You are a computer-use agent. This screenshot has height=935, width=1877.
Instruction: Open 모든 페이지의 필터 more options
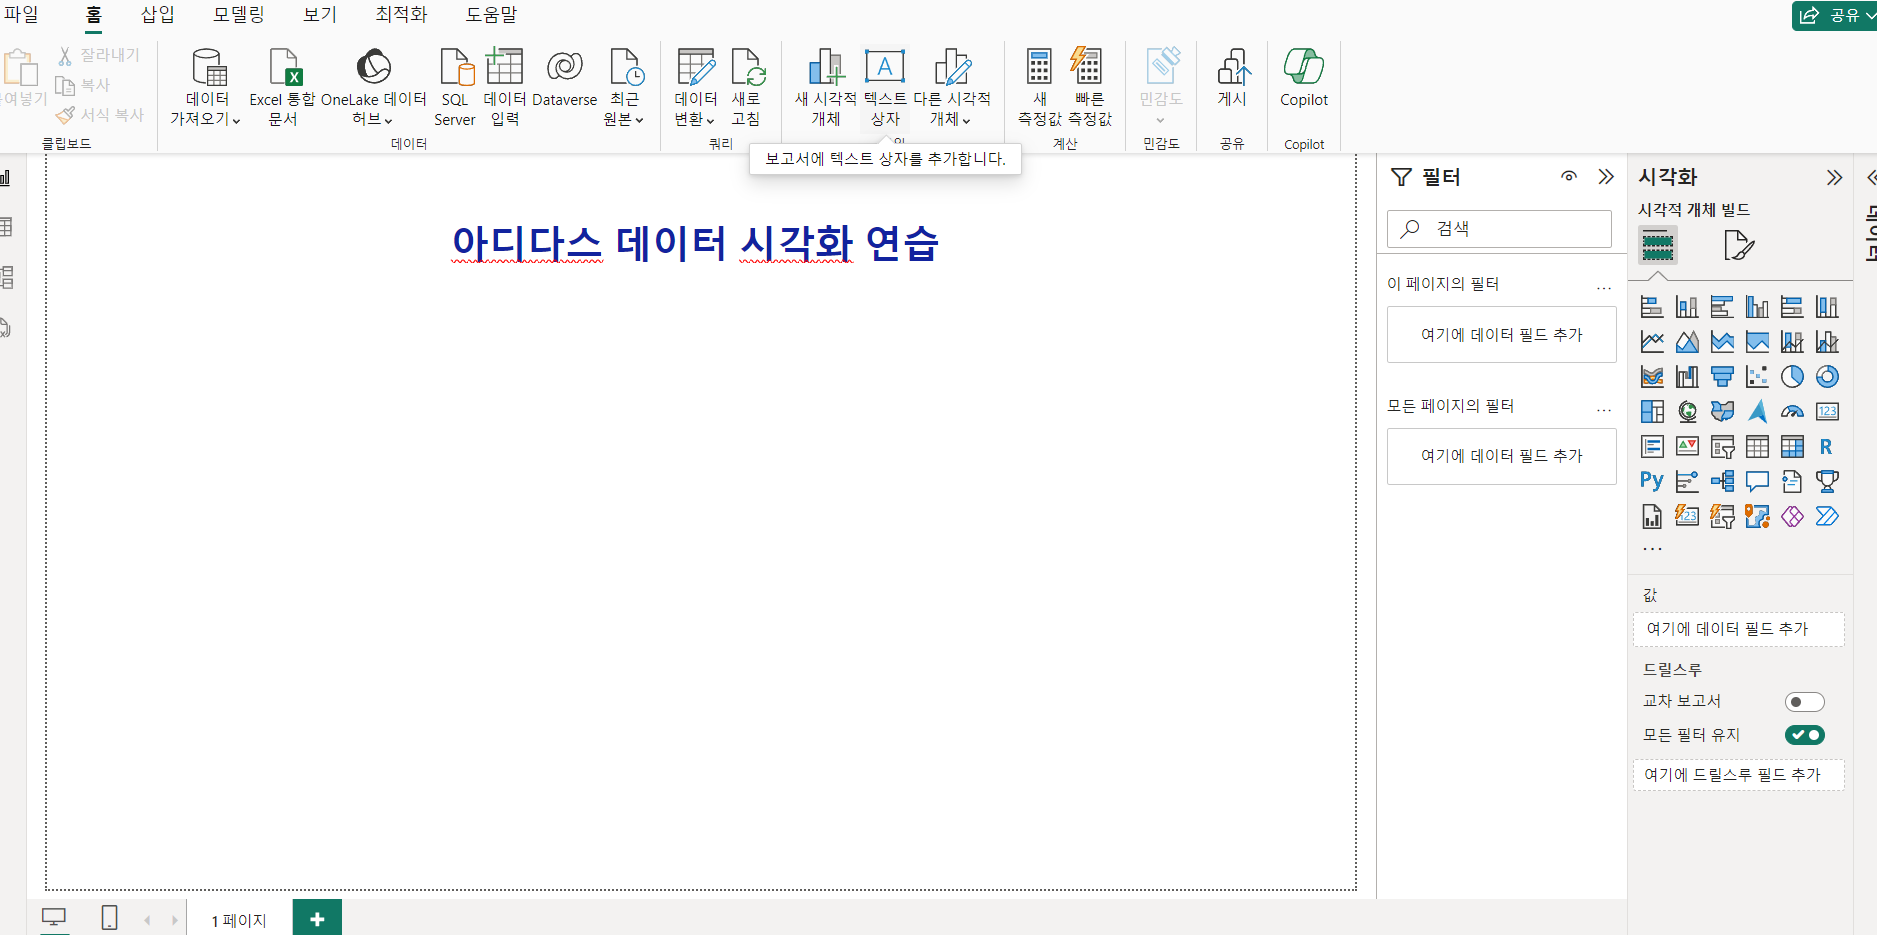pos(1604,408)
